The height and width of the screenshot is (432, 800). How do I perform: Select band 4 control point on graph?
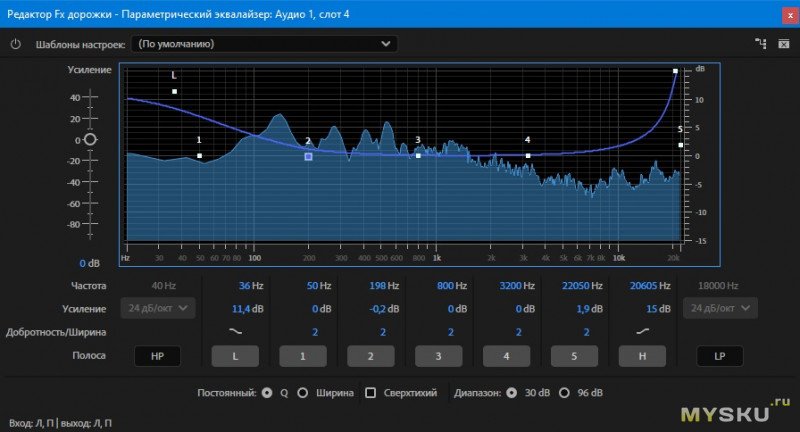click(527, 155)
